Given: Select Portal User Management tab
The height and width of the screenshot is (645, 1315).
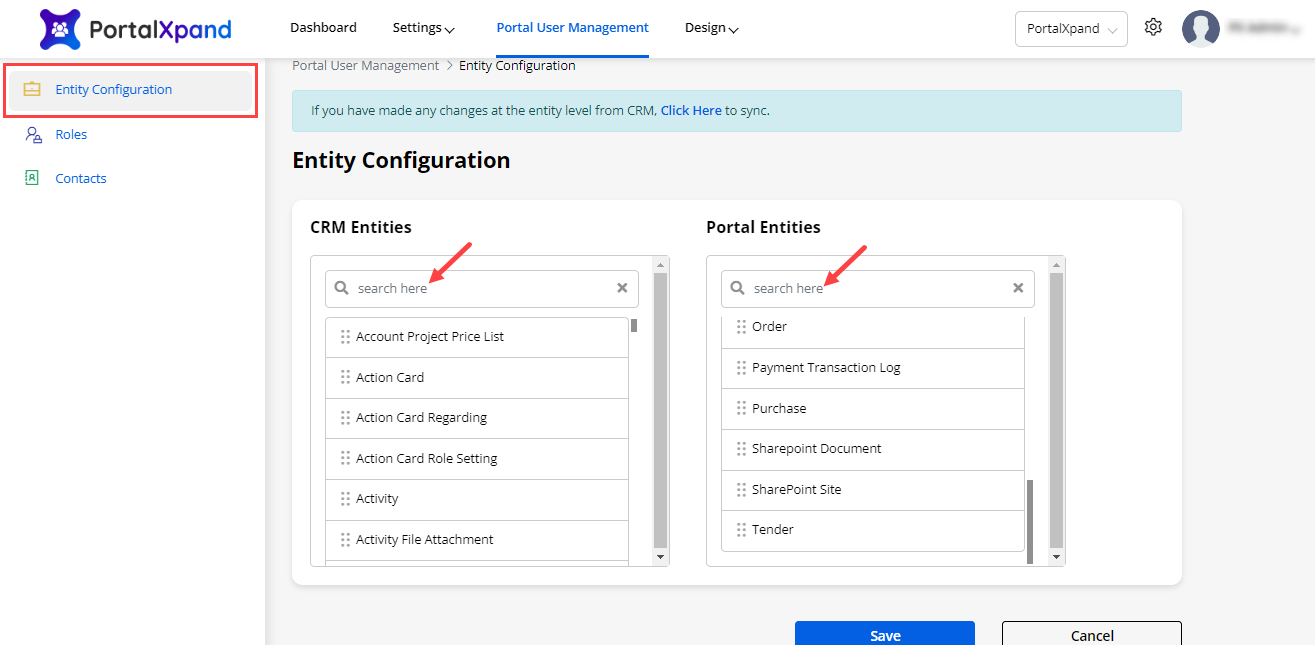Looking at the screenshot, I should coord(572,28).
